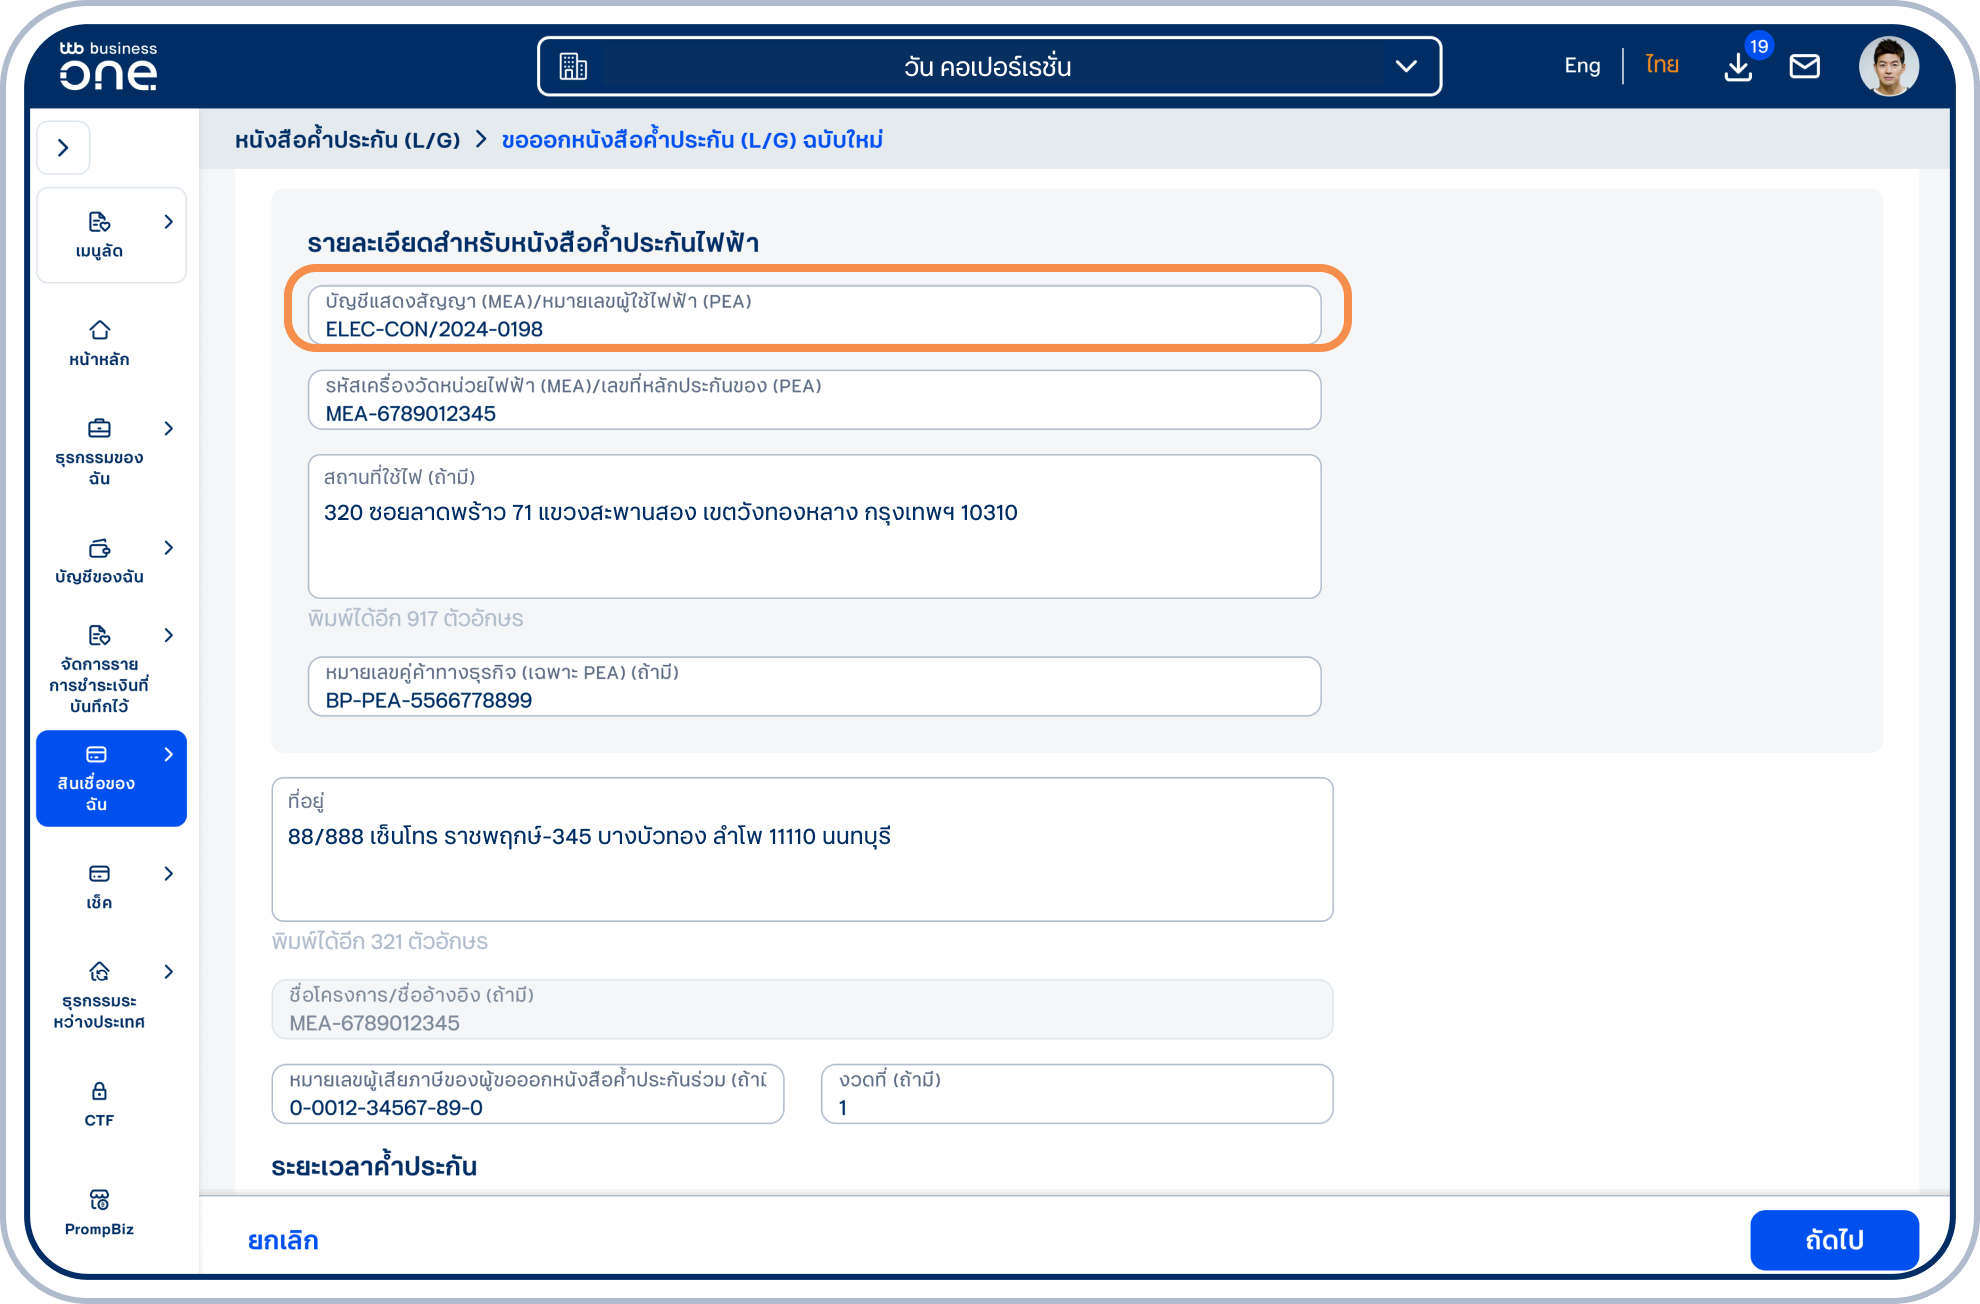Click the MEA contract account input field

(x=814, y=316)
